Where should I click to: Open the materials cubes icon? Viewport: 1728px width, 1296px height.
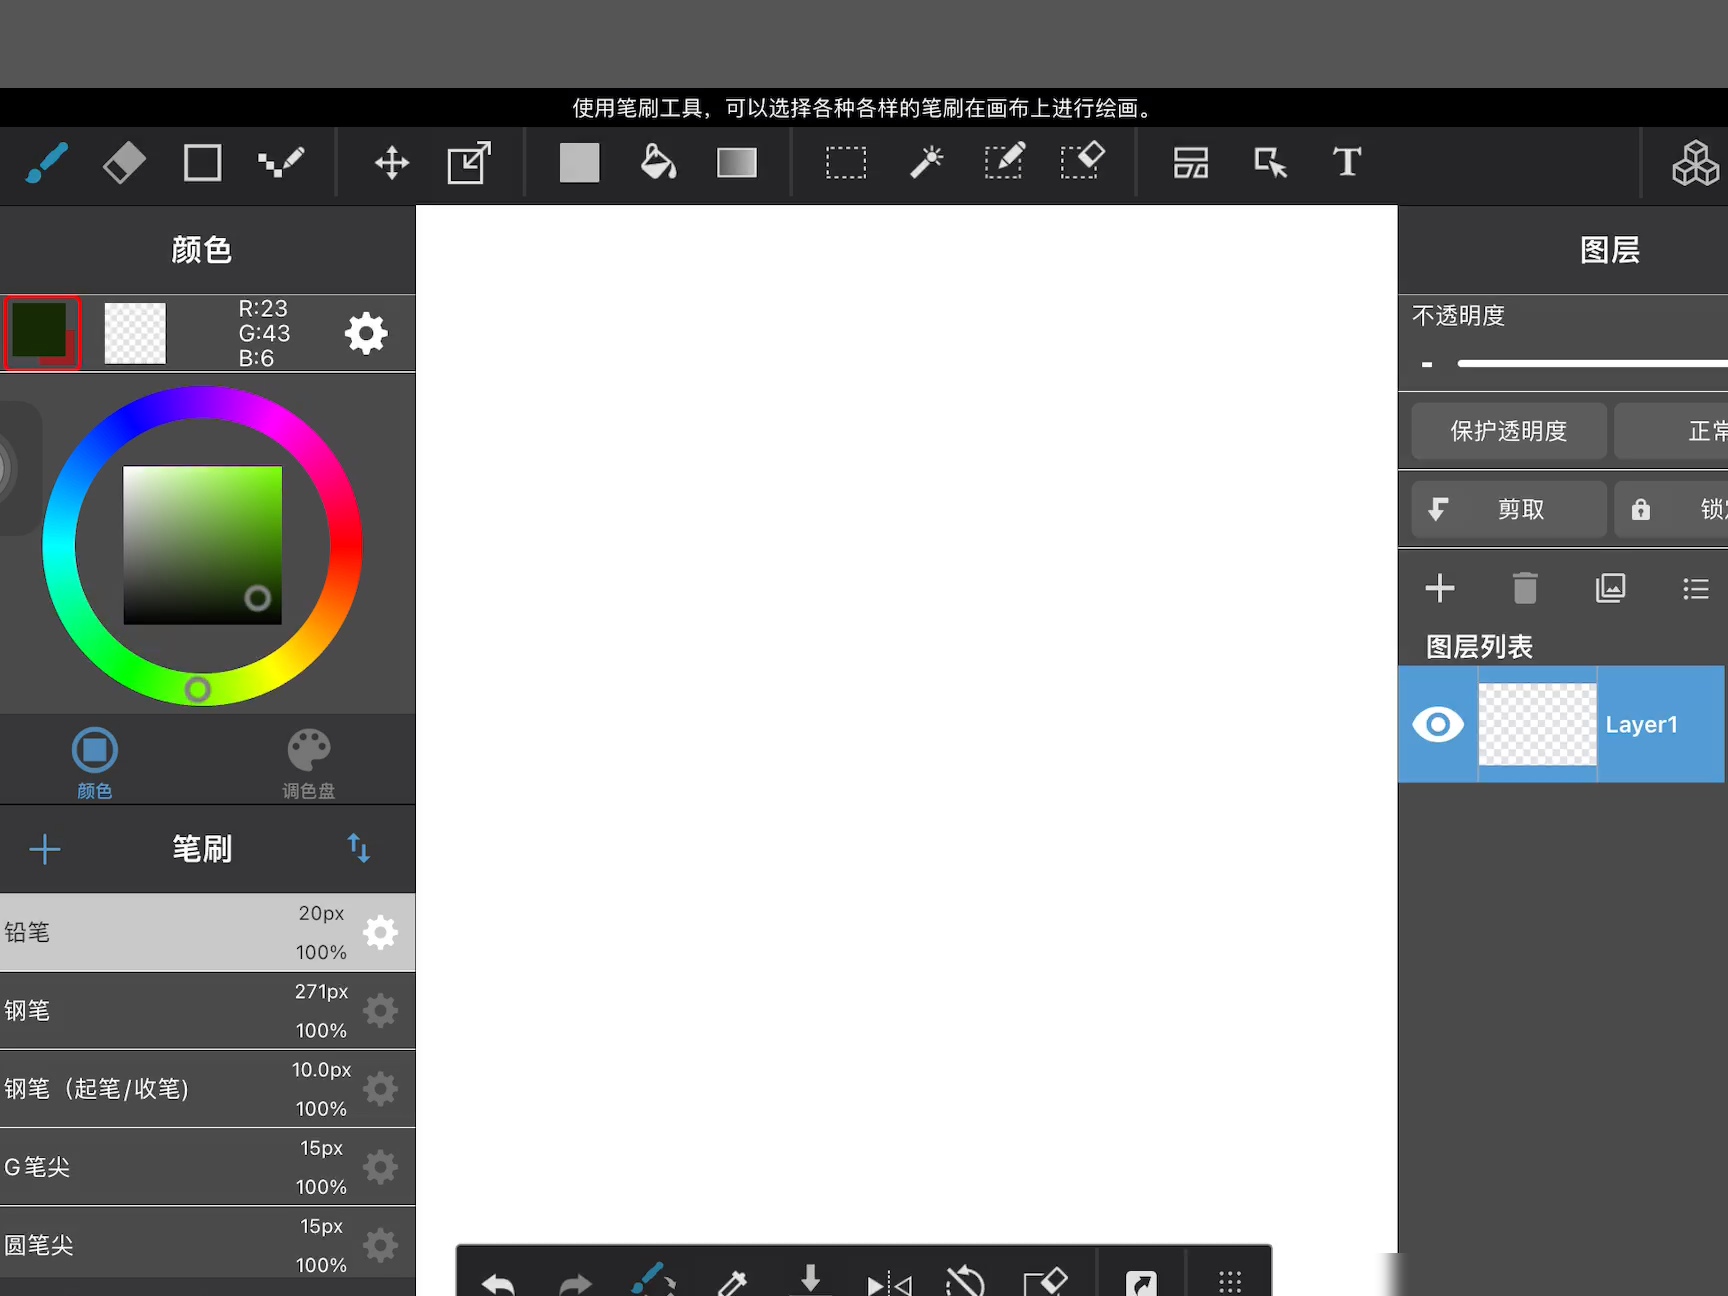coord(1694,163)
